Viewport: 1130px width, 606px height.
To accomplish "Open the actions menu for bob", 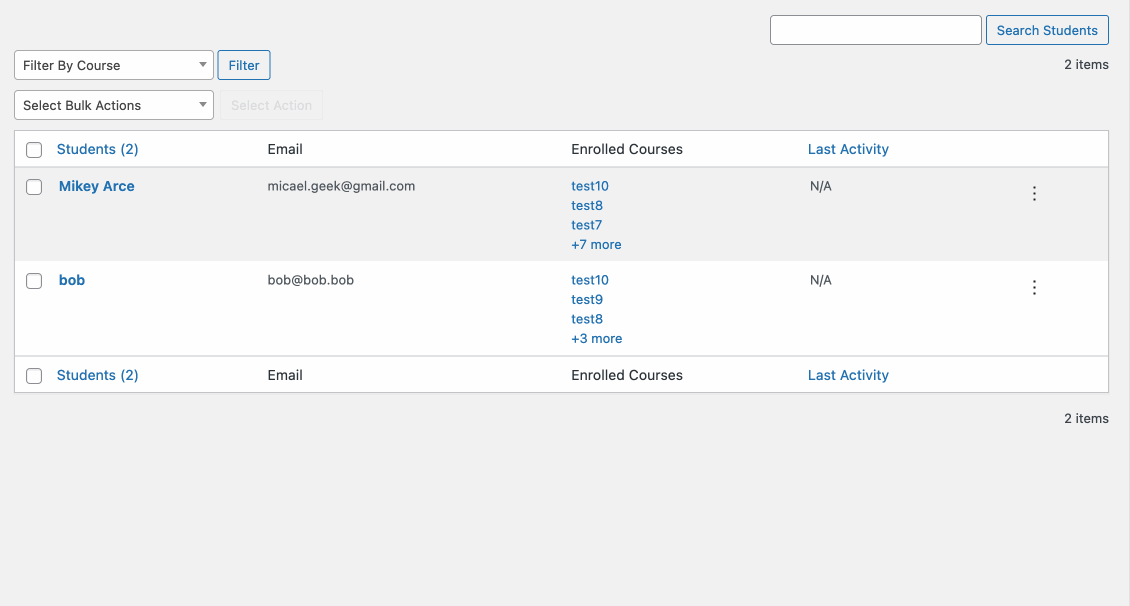I will pos(1034,287).
